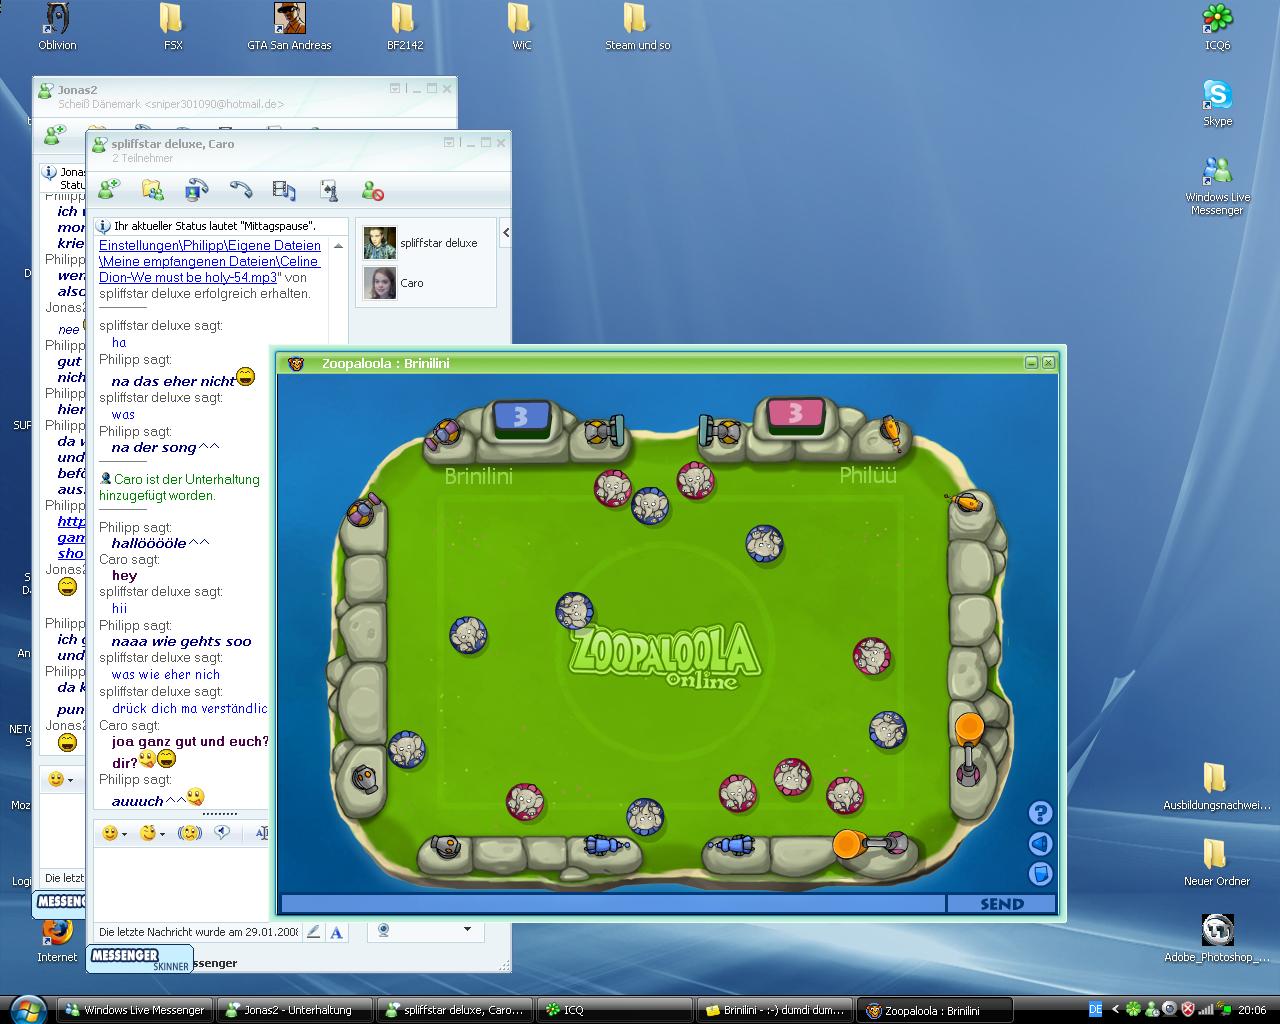
Task: Click share files folder icon in chat toolbar
Action: click(152, 189)
